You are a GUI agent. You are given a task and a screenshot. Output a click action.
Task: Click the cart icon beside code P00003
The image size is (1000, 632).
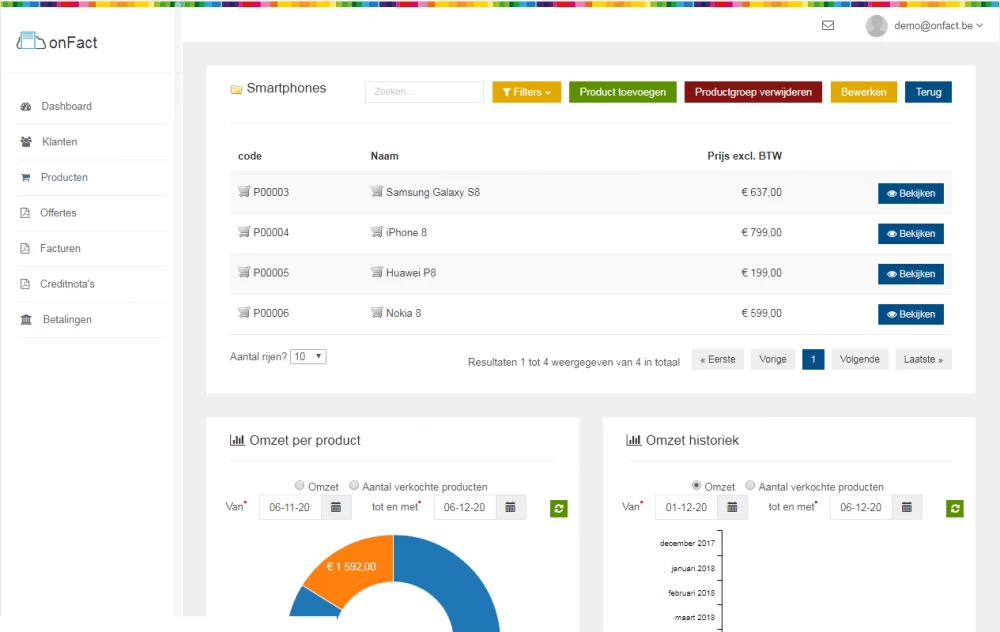[x=243, y=192]
